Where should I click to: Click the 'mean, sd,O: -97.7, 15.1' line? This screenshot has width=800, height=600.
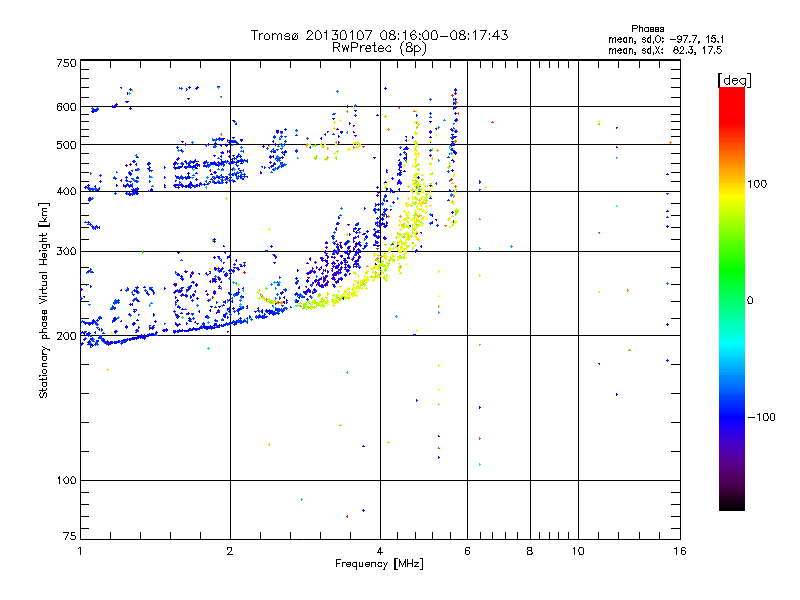tap(666, 39)
